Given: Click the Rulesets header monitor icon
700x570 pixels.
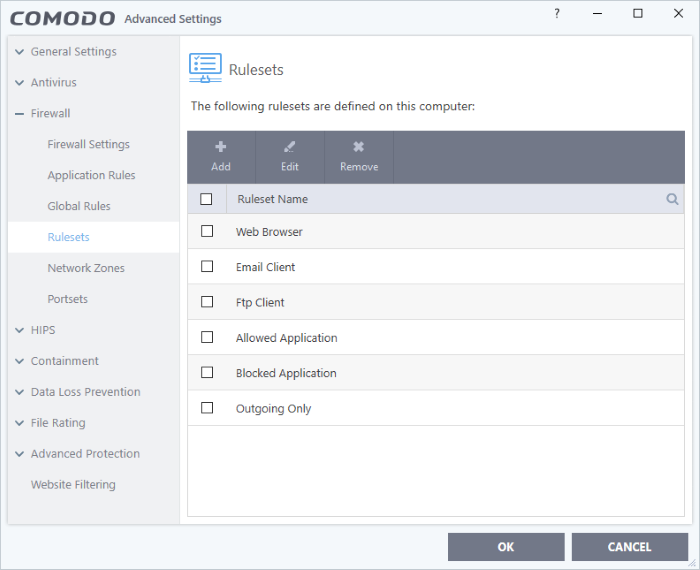Looking at the screenshot, I should pos(205,68).
